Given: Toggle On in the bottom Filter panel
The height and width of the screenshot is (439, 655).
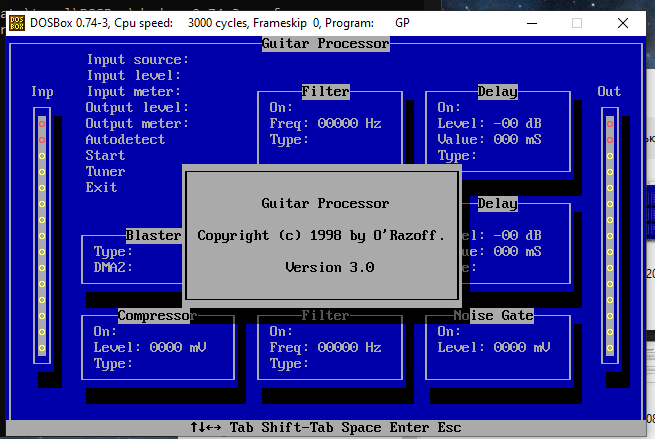Looking at the screenshot, I should click(x=281, y=332).
